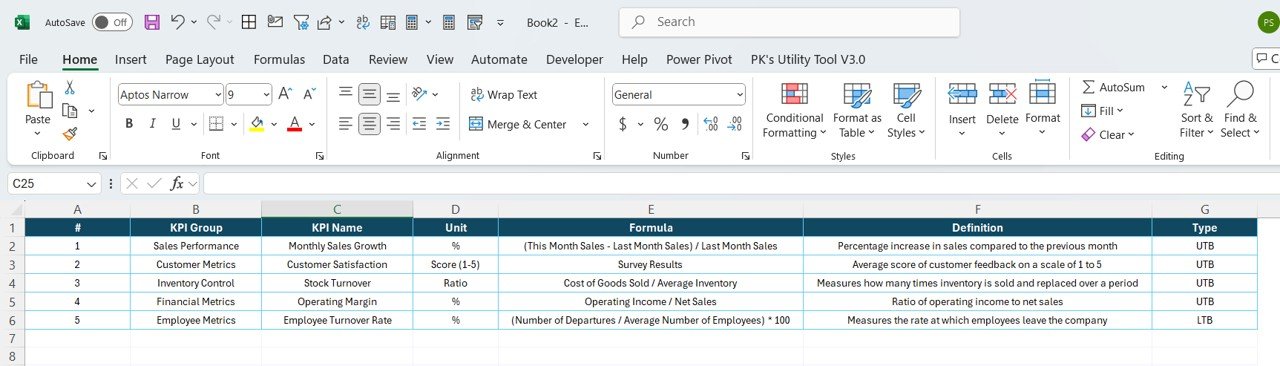Open the PK's Utility Tool V3.0 tab
The width and height of the screenshot is (1280, 366).
[x=808, y=60]
